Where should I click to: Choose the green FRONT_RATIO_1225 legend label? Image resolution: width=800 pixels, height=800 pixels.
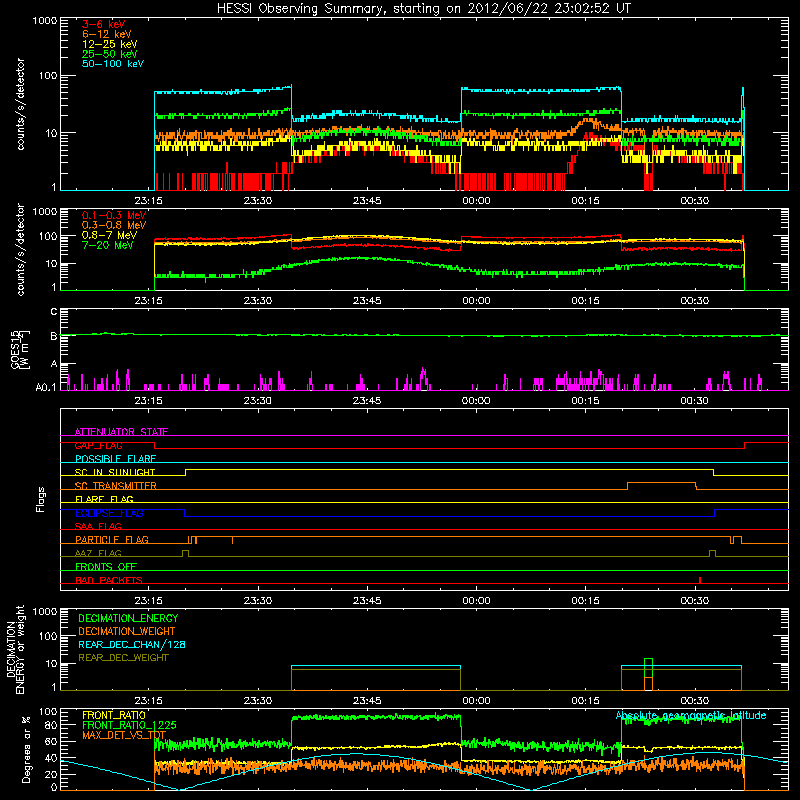[x=129, y=725]
